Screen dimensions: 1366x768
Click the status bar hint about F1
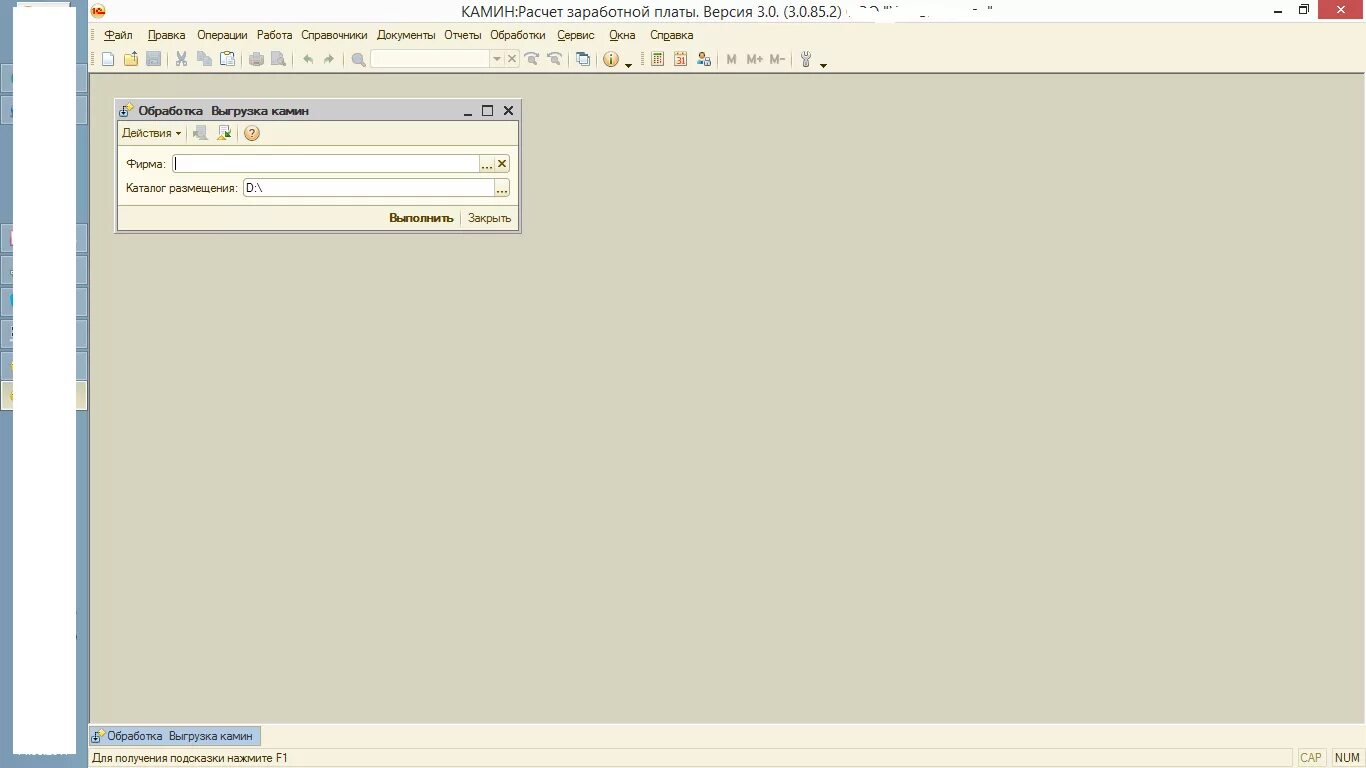tap(190, 758)
